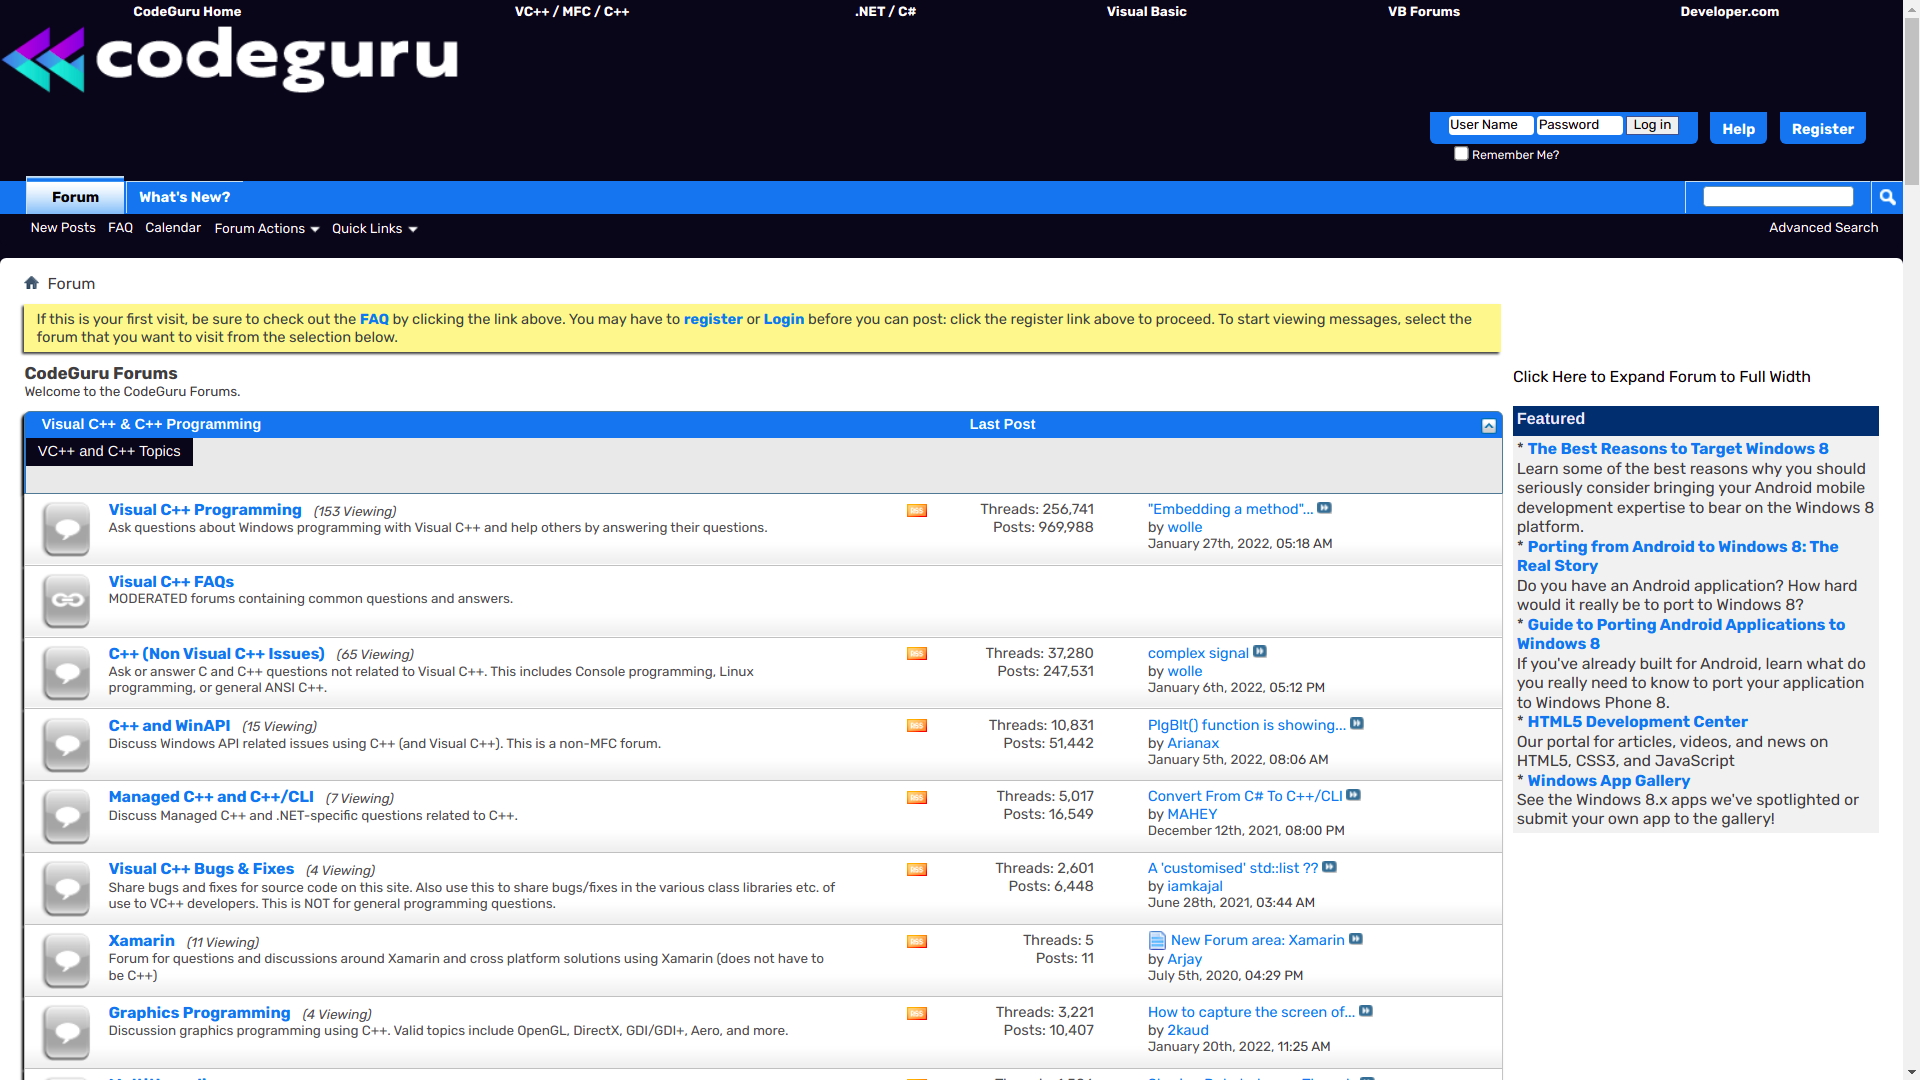Click Graphics Programming forum status icon
The height and width of the screenshot is (1080, 1920).
tap(67, 1033)
